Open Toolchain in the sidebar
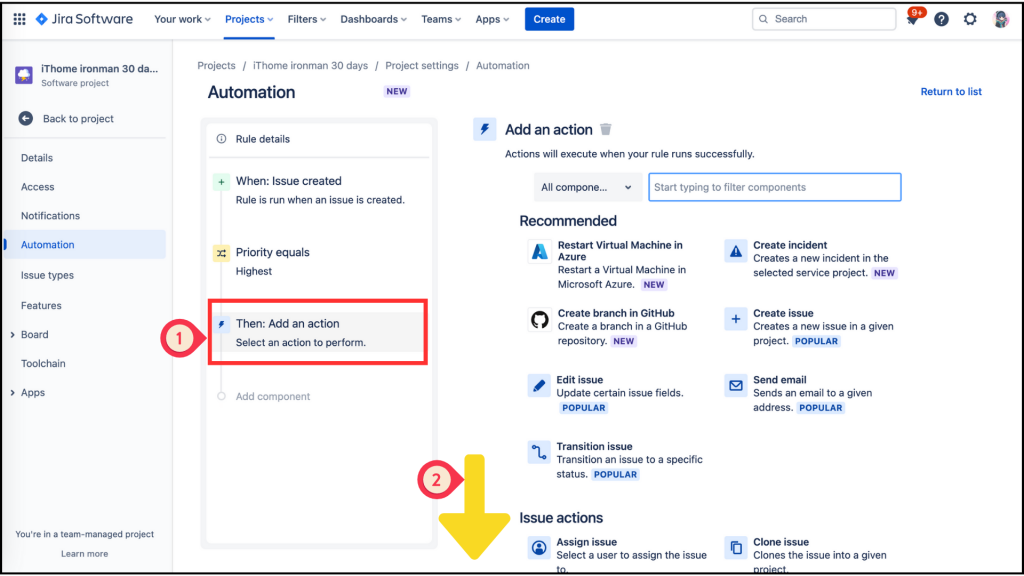Image resolution: width=1024 pixels, height=576 pixels. tap(43, 364)
